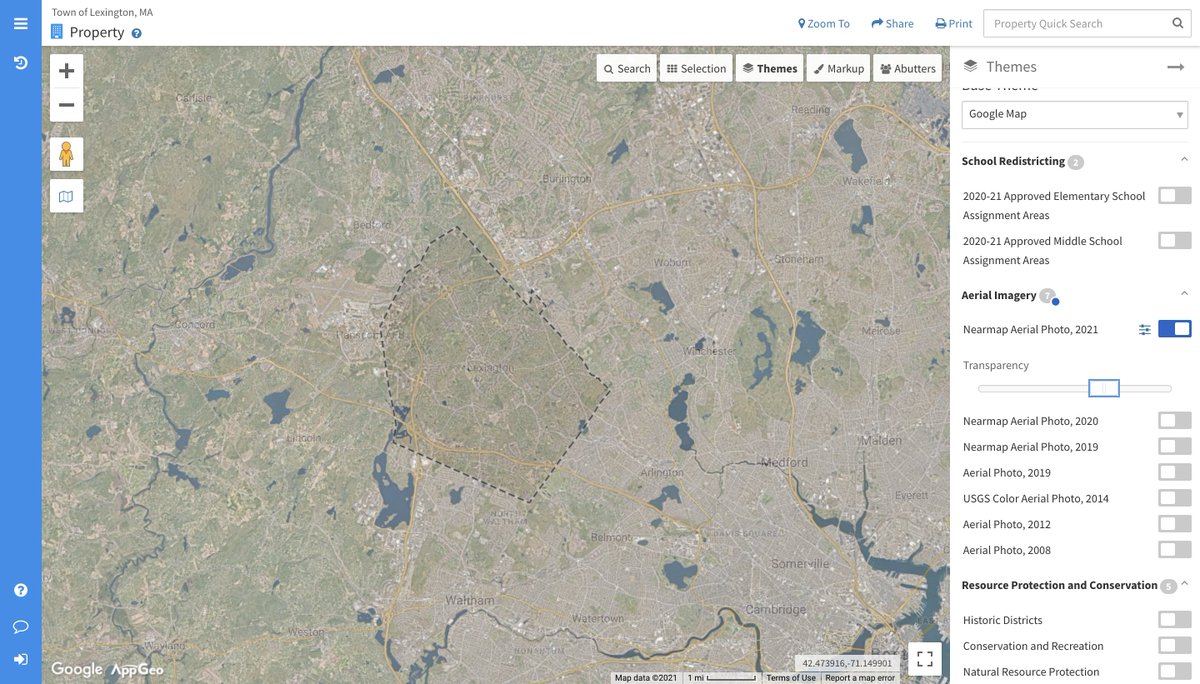Click Share in the header
Viewport: 1200px width, 684px height.
[x=892, y=24]
